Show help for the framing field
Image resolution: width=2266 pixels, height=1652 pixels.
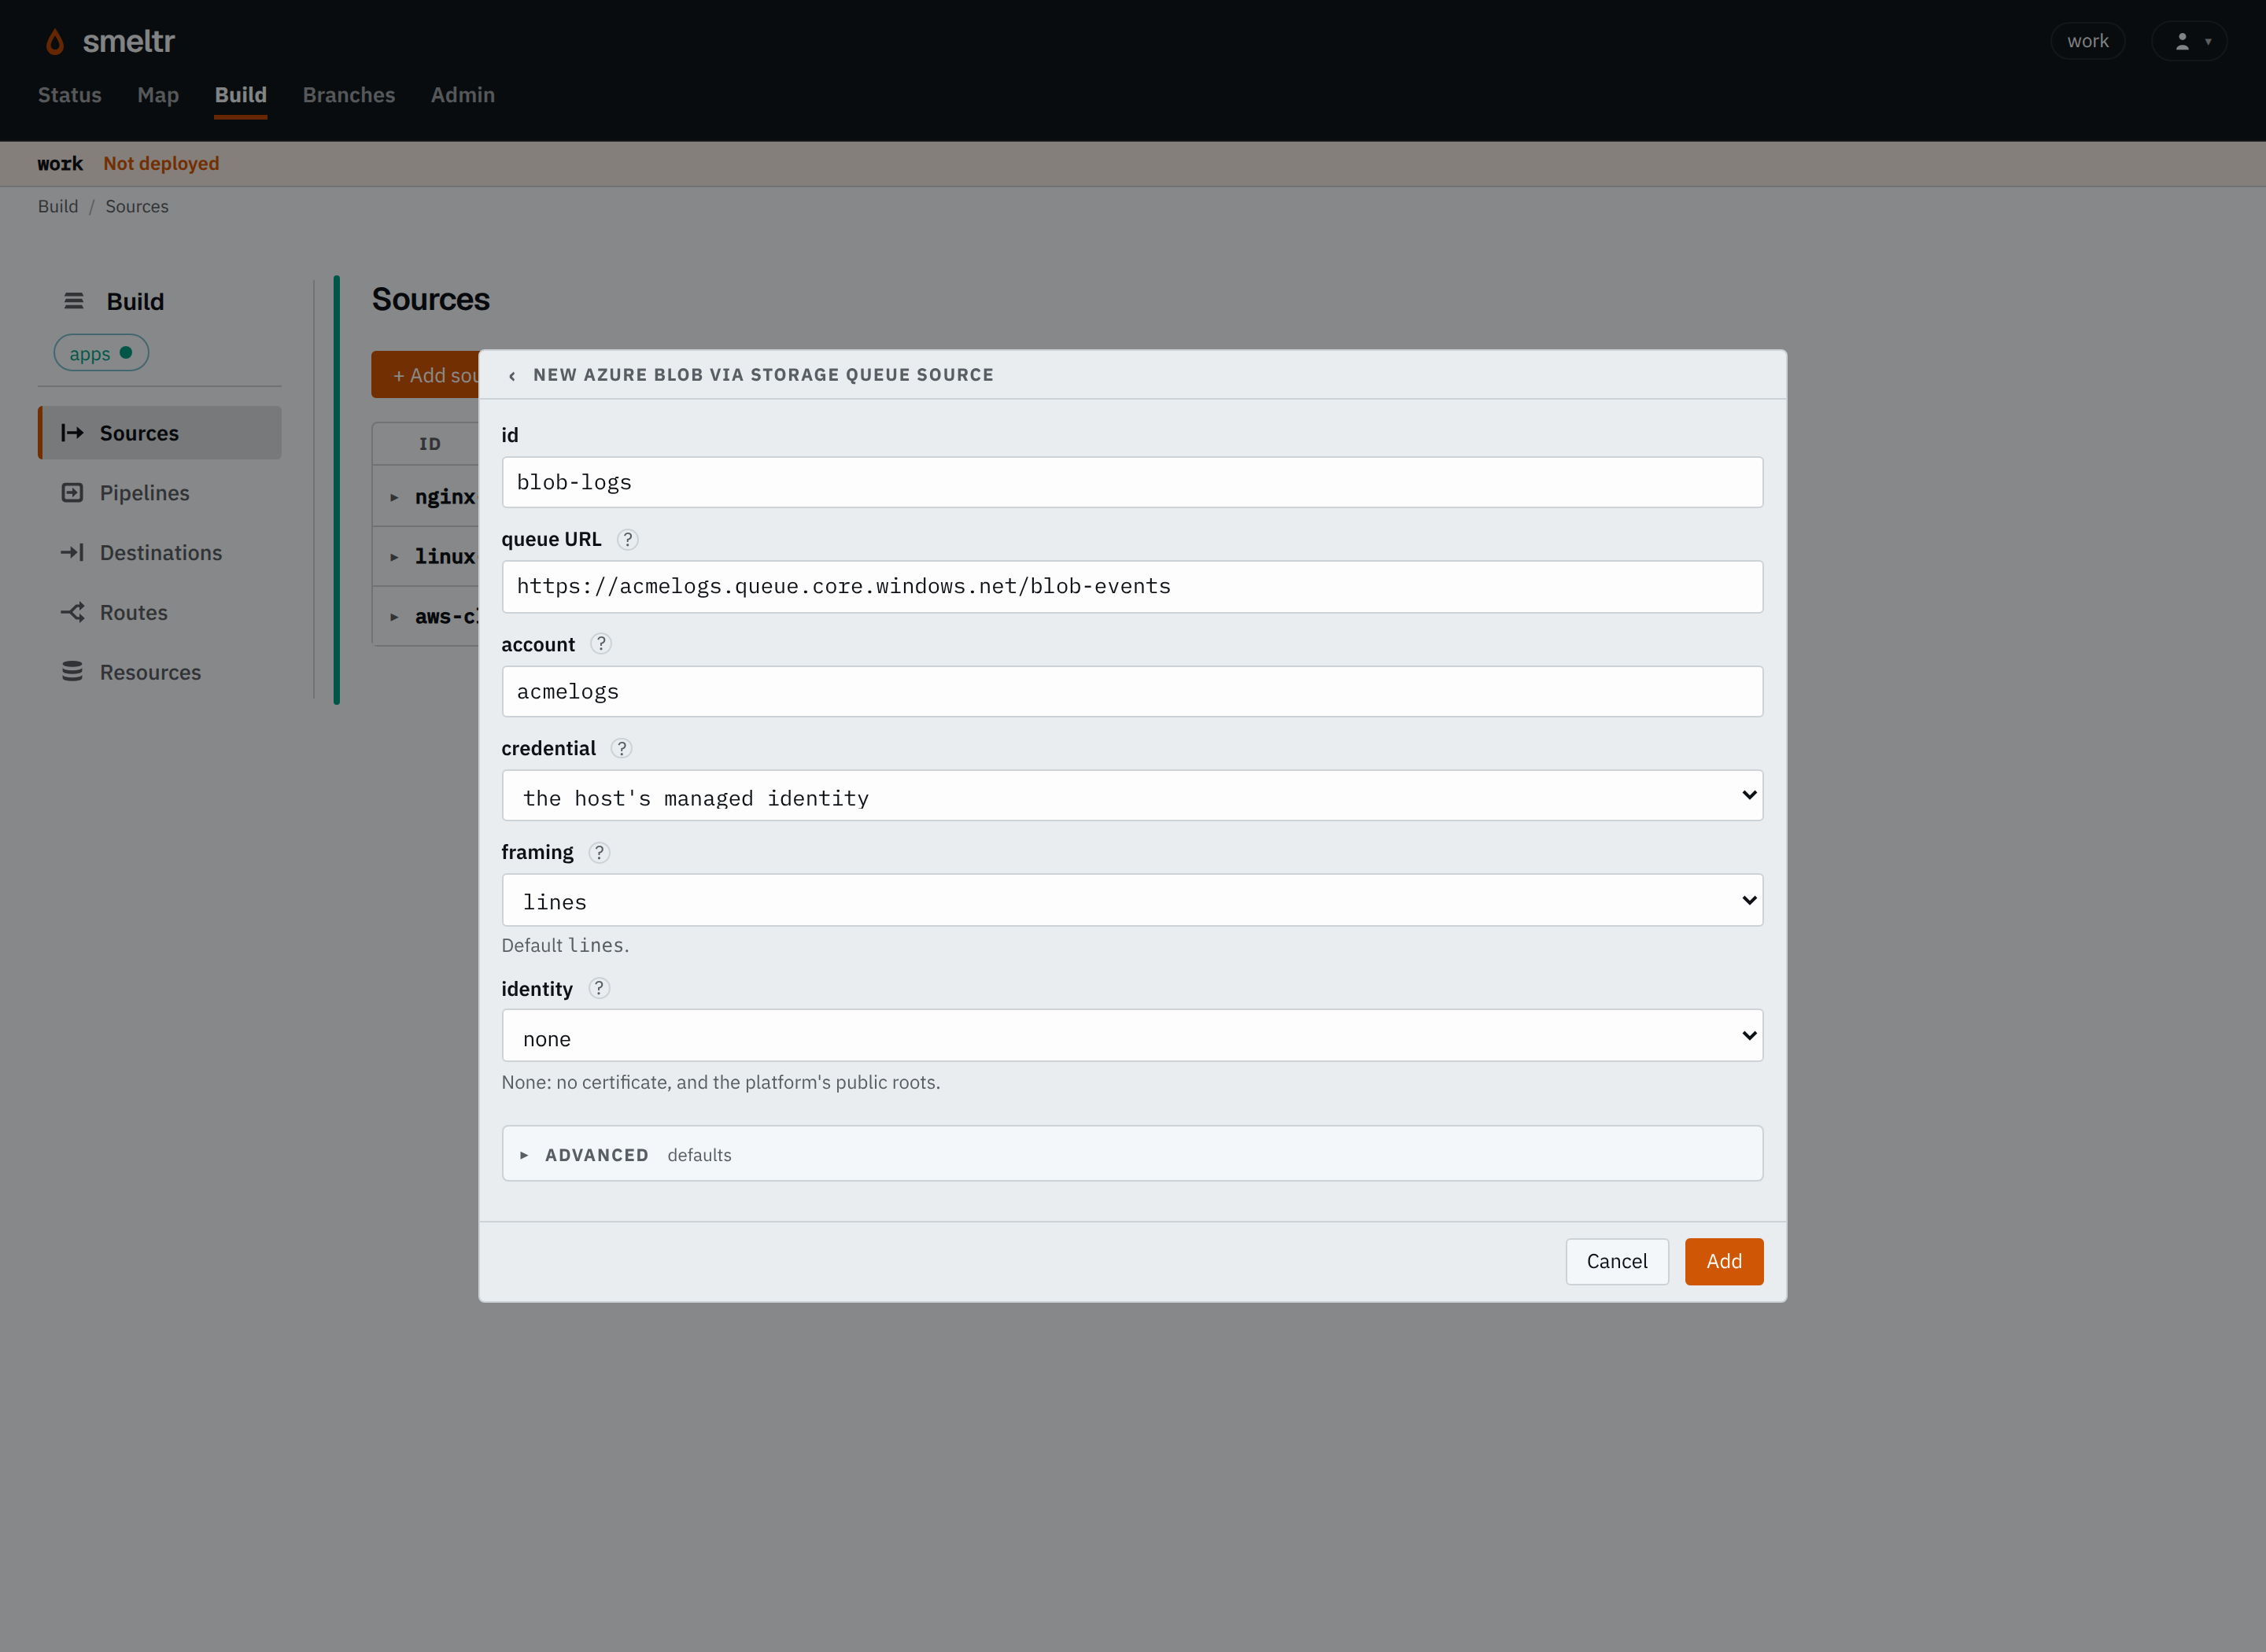tap(599, 852)
